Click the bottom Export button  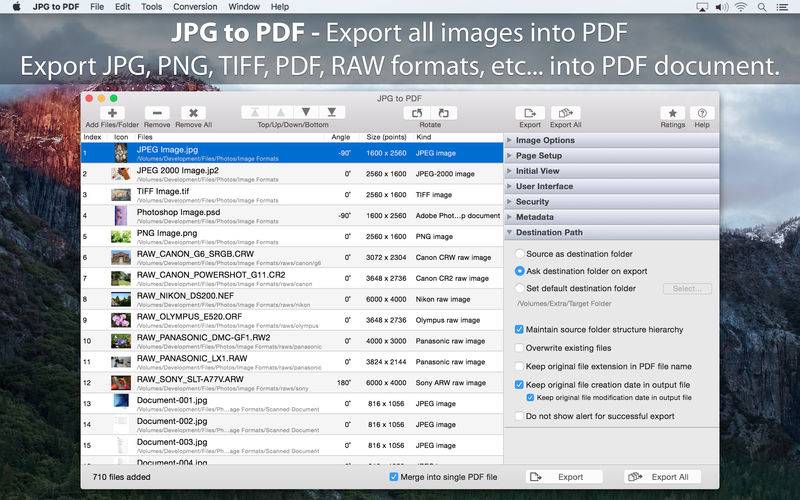564,477
